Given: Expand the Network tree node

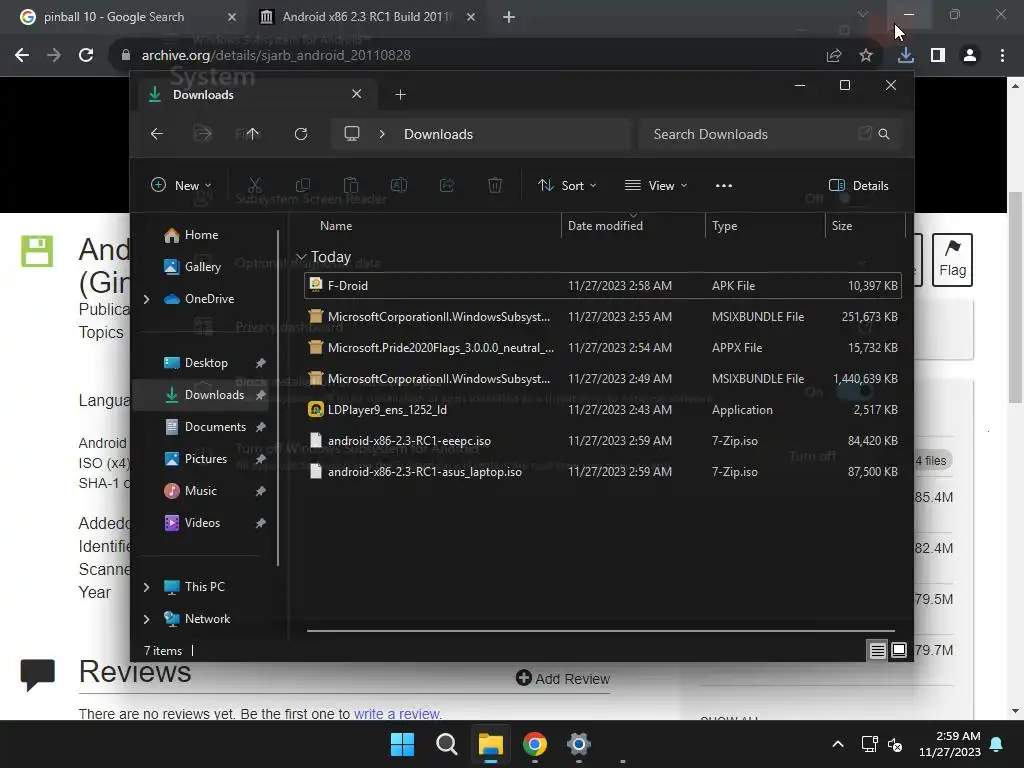Looking at the screenshot, I should [x=146, y=618].
